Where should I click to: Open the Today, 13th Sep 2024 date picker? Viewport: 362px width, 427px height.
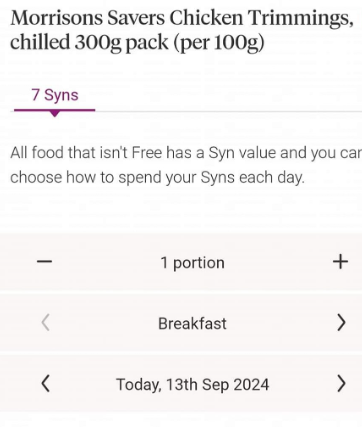point(192,384)
